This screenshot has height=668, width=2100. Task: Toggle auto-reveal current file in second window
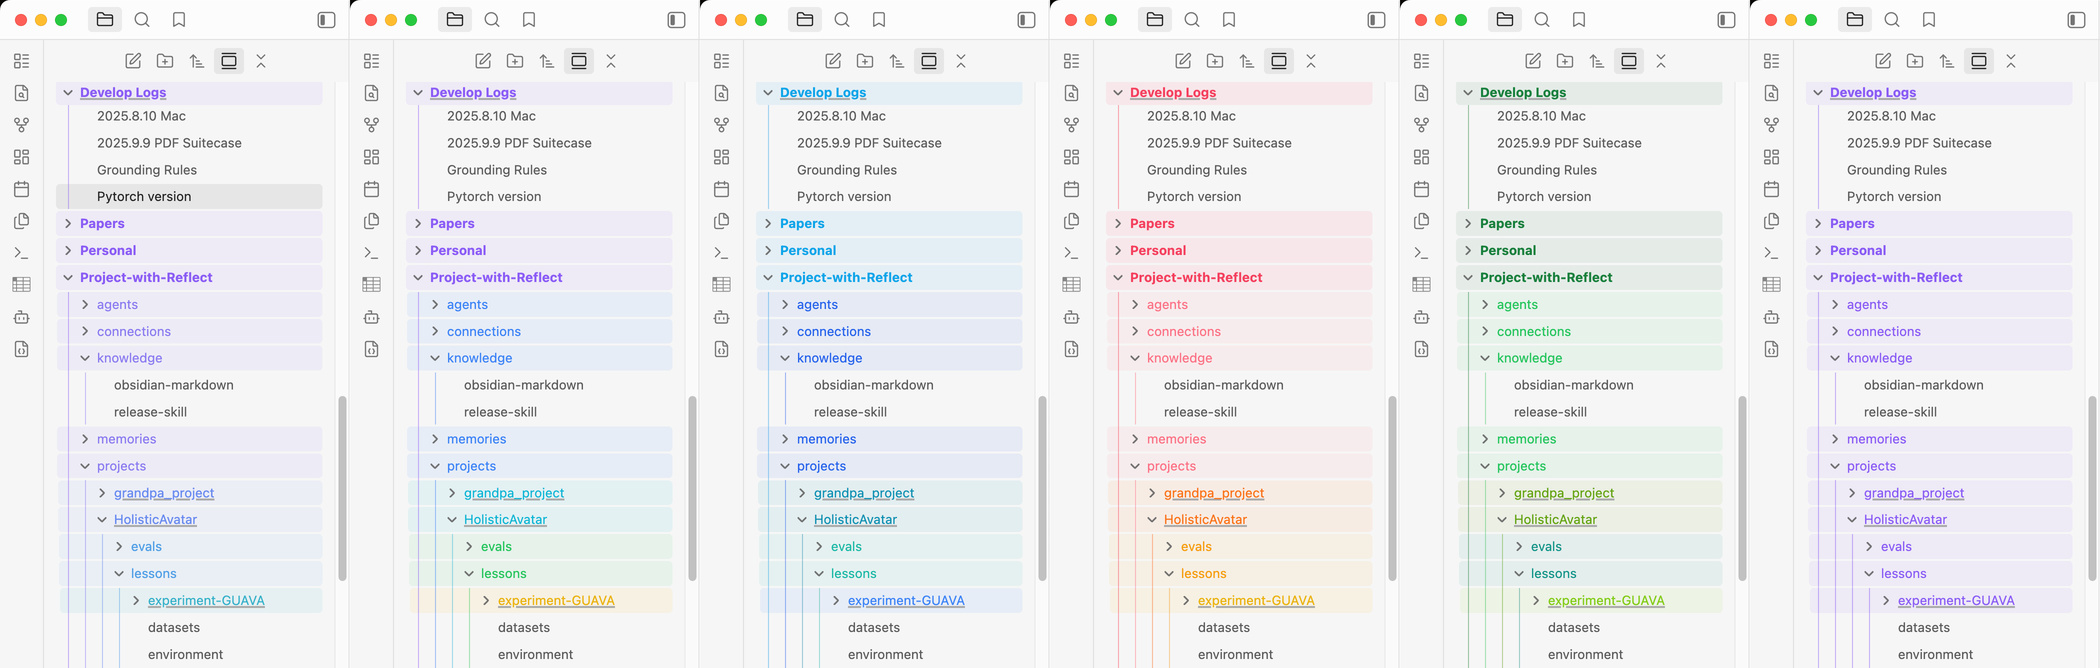[x=579, y=61]
